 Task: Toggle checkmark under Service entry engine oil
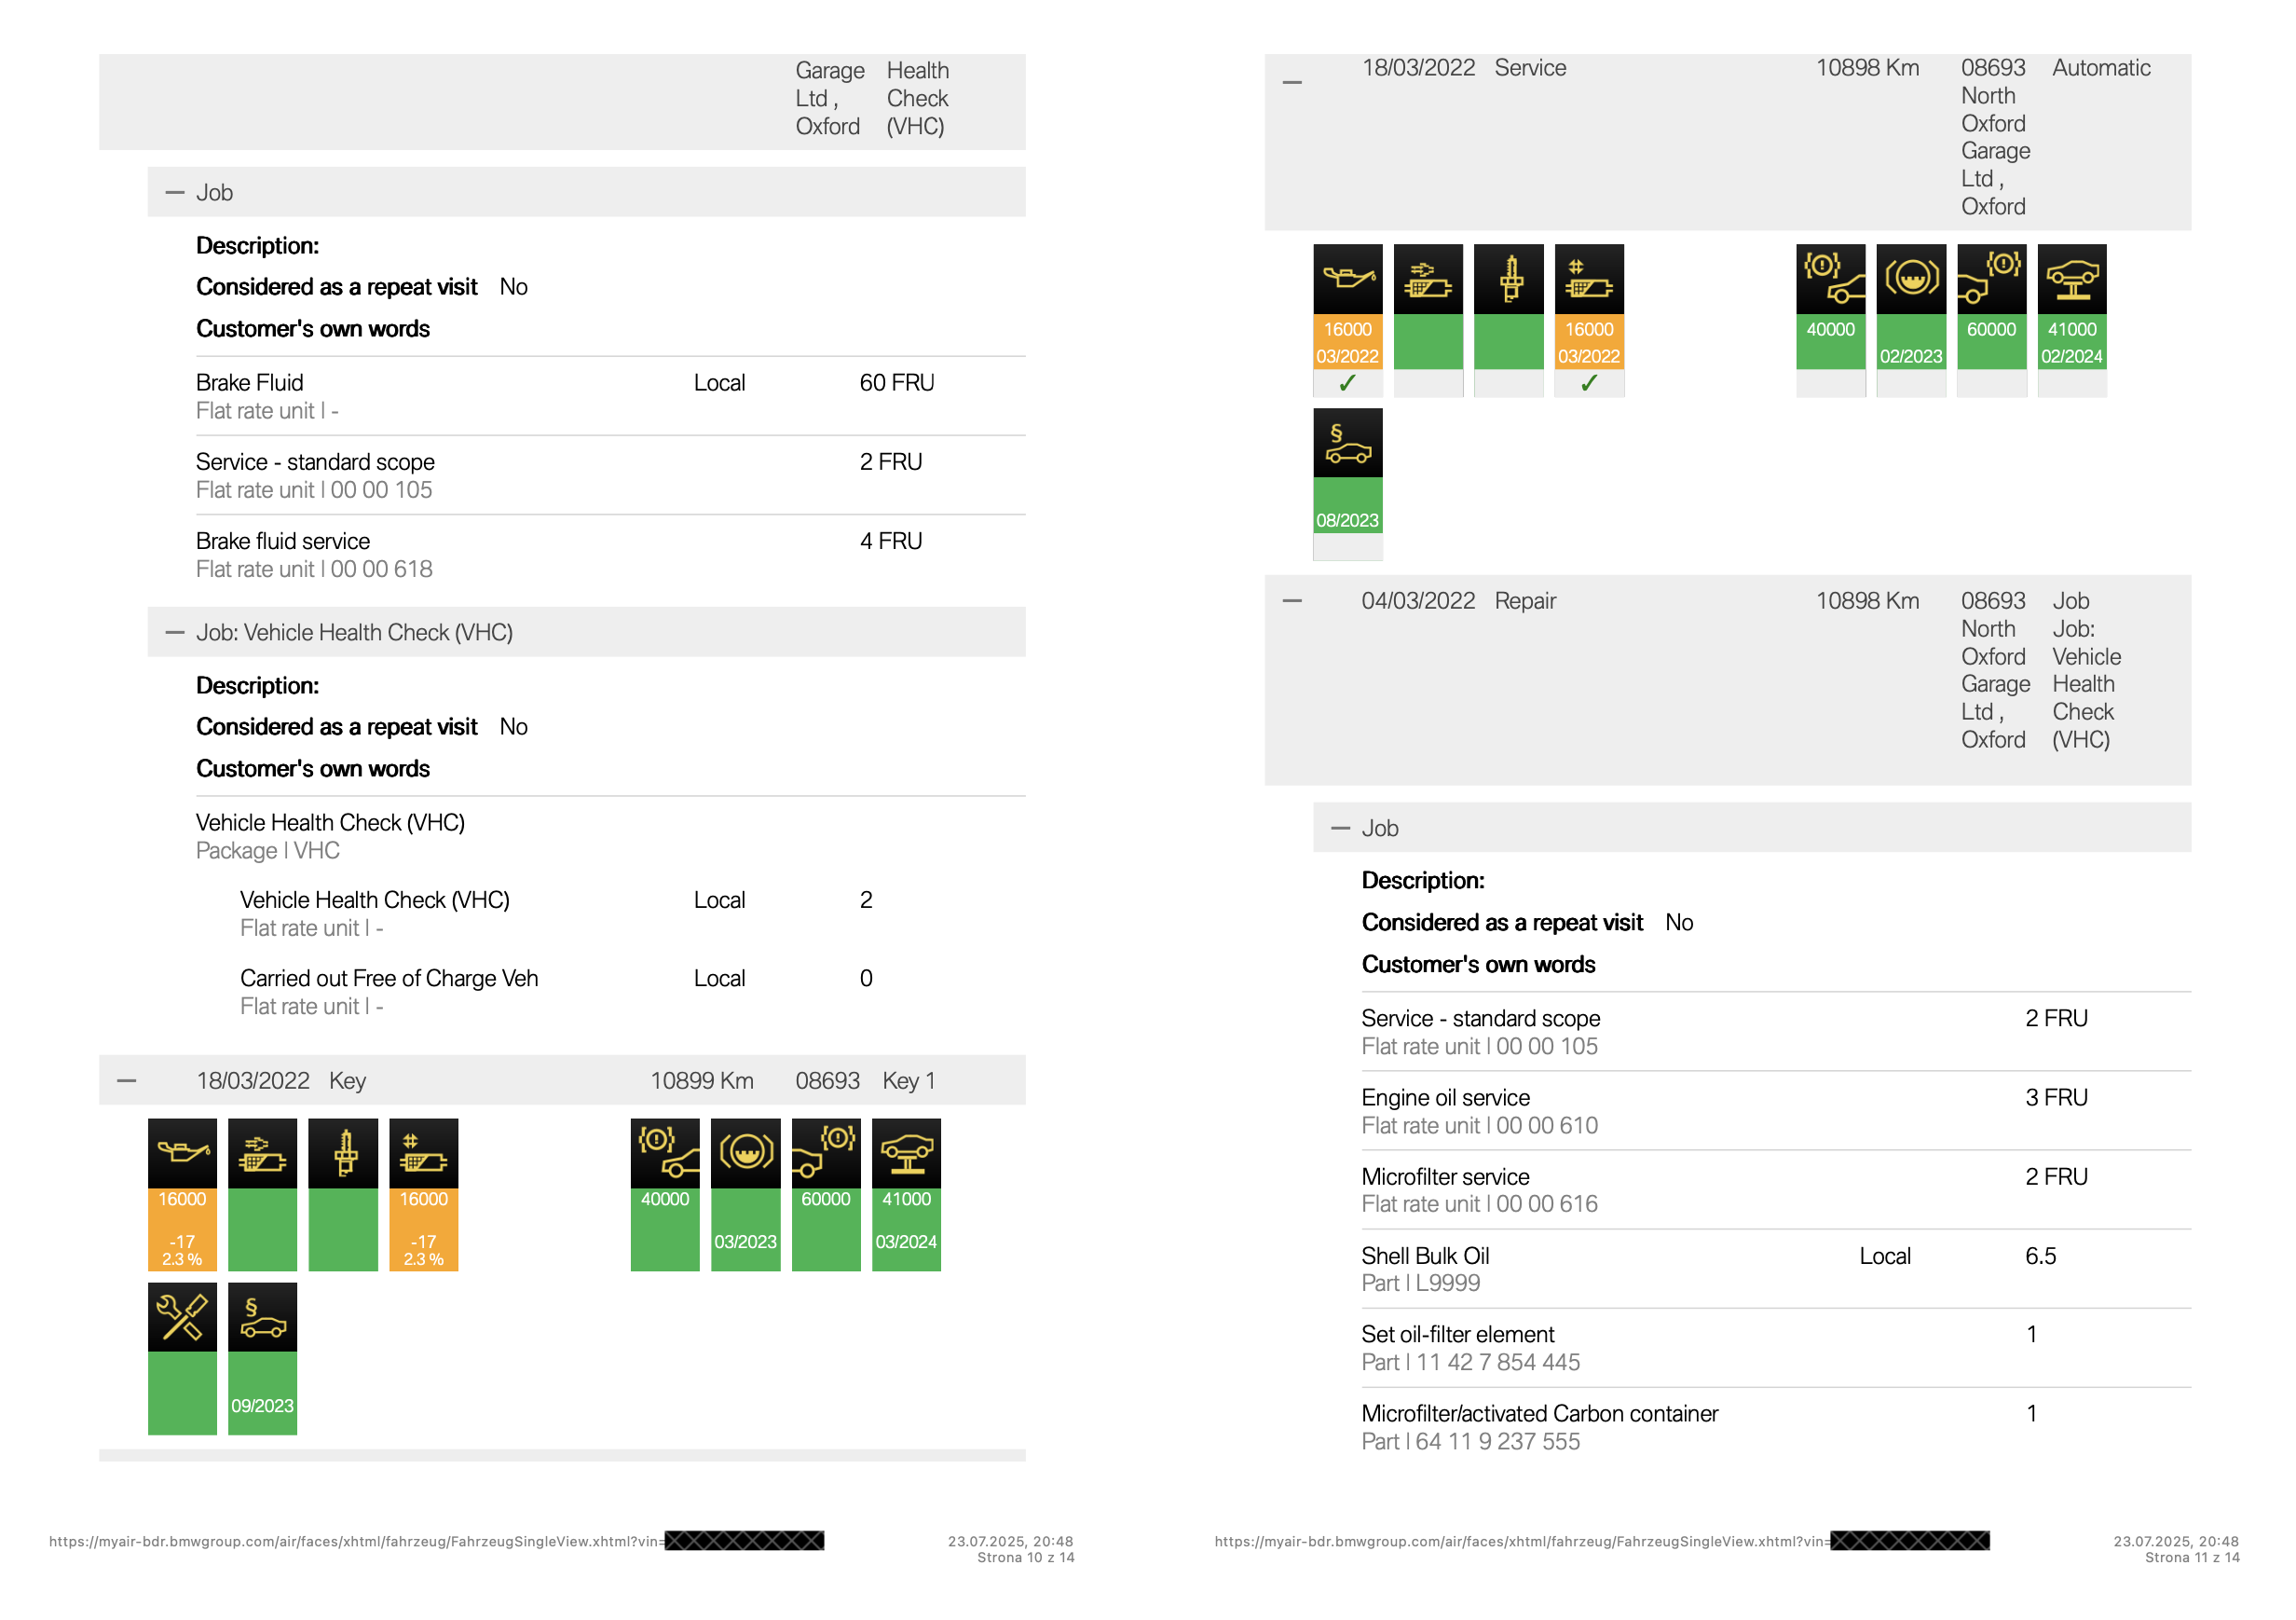1347,383
